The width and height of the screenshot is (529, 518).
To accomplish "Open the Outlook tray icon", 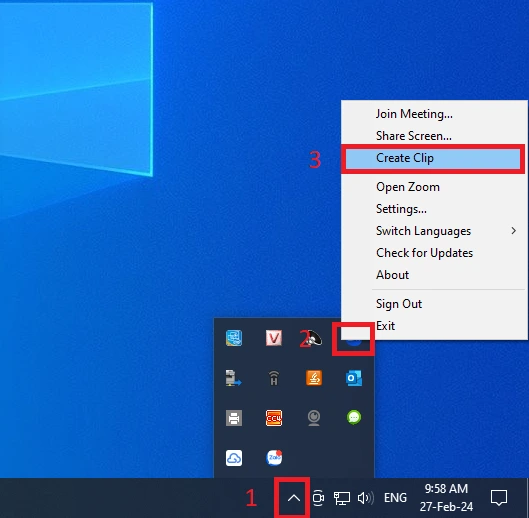I will click(354, 378).
